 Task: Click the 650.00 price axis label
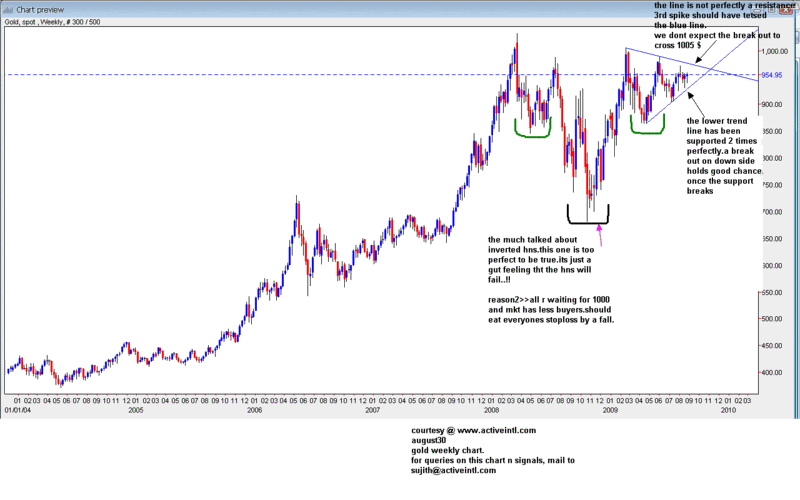point(771,239)
